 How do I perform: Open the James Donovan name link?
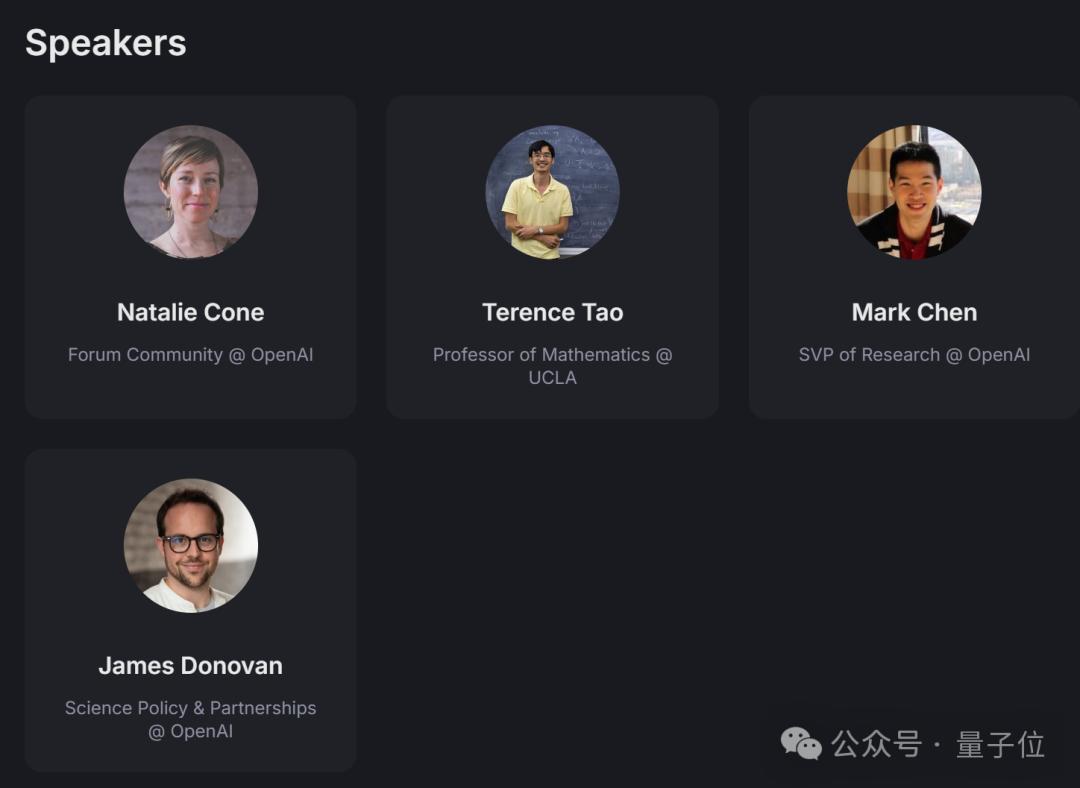coord(190,665)
